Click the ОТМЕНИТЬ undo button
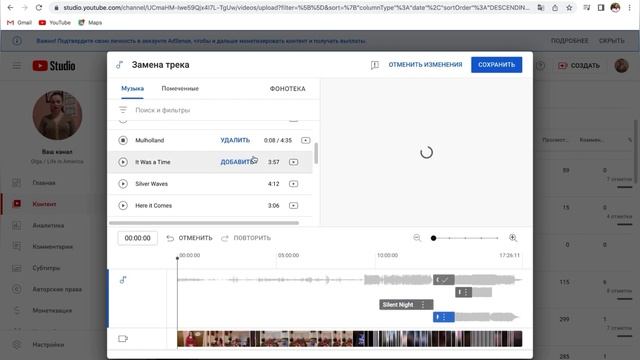Image resolution: width=640 pixels, height=360 pixels. (x=189, y=238)
